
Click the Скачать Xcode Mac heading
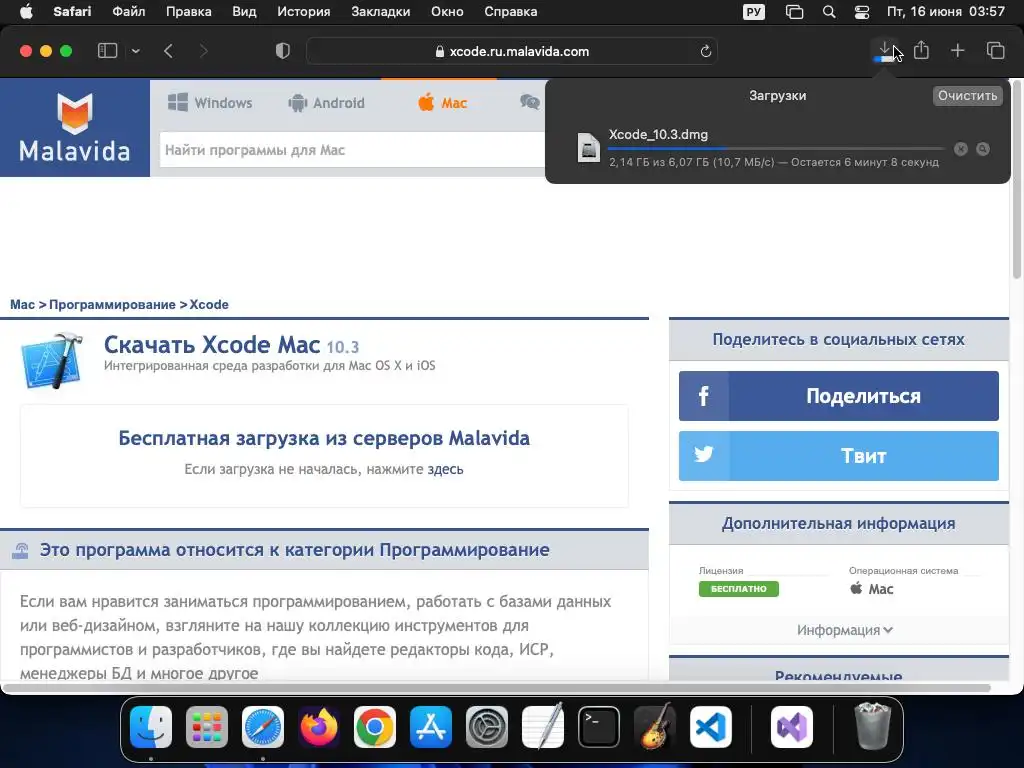point(212,345)
